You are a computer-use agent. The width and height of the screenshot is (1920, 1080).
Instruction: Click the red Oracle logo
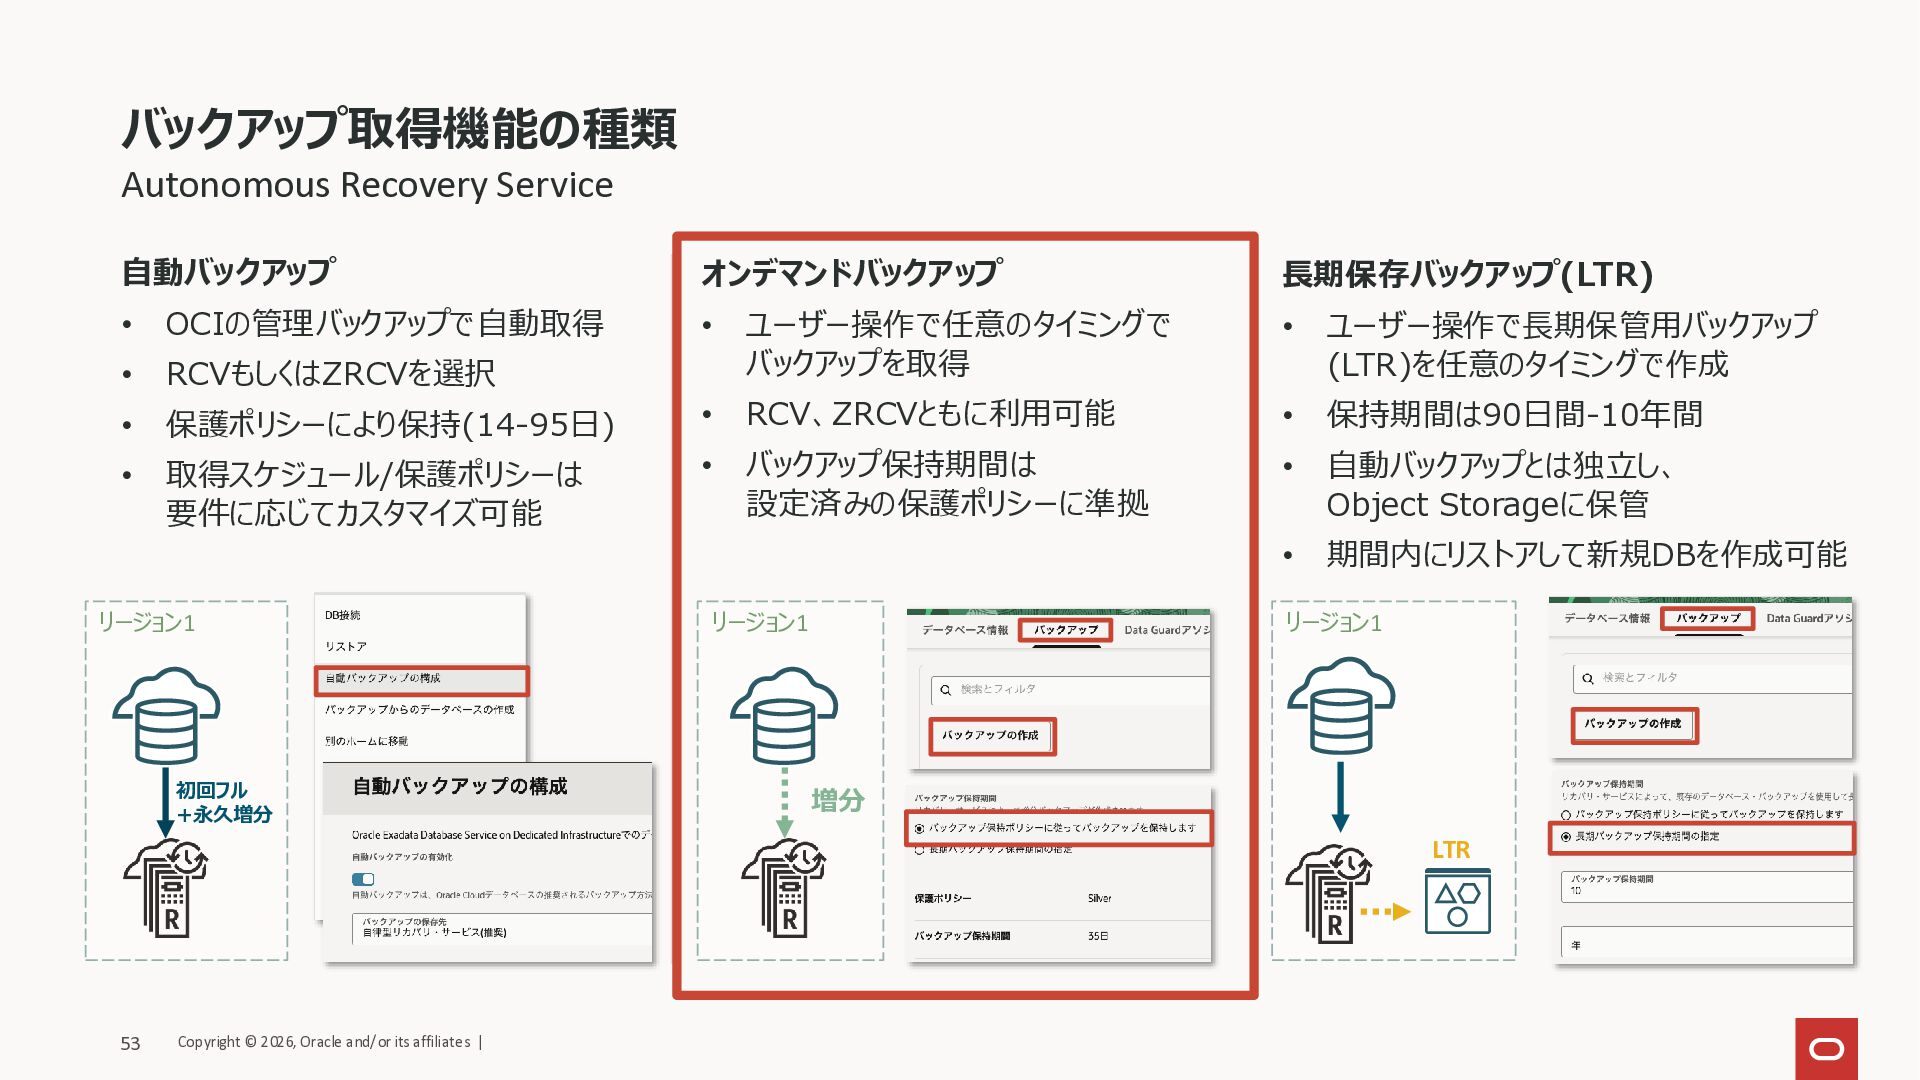pyautogui.click(x=1826, y=1048)
